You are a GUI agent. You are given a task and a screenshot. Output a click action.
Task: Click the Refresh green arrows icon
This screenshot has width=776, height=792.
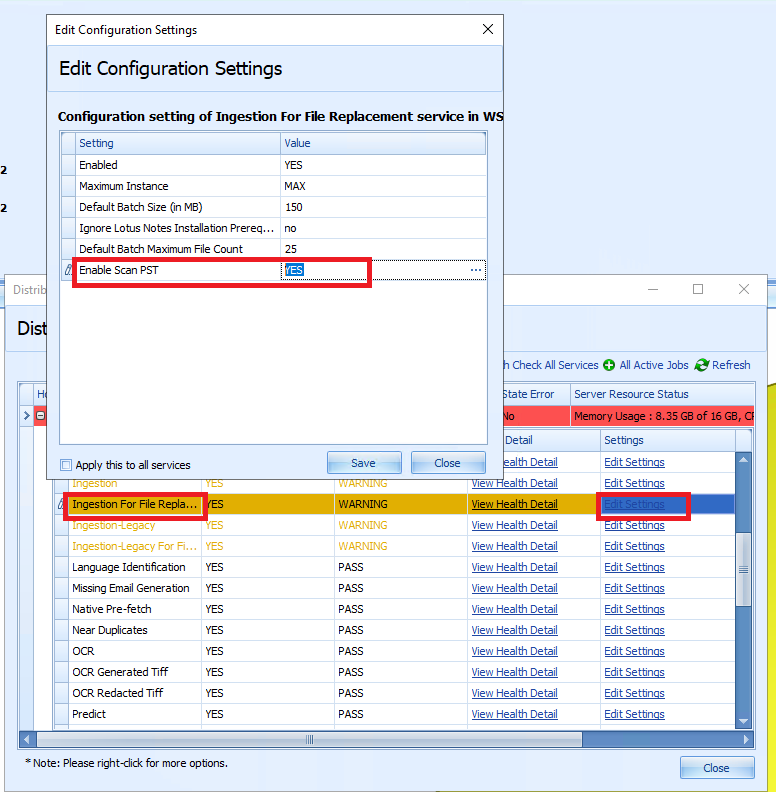click(x=702, y=365)
